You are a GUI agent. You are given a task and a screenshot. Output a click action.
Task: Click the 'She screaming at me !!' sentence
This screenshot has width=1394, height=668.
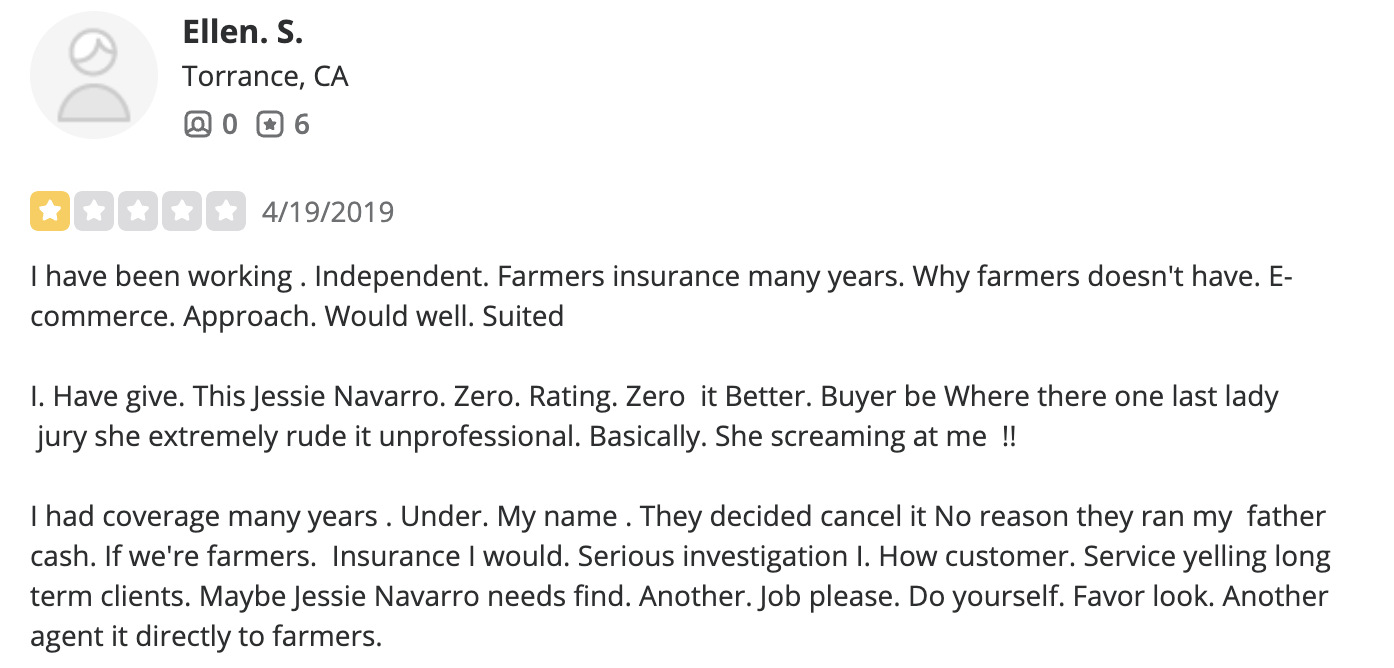pyautogui.click(x=864, y=437)
